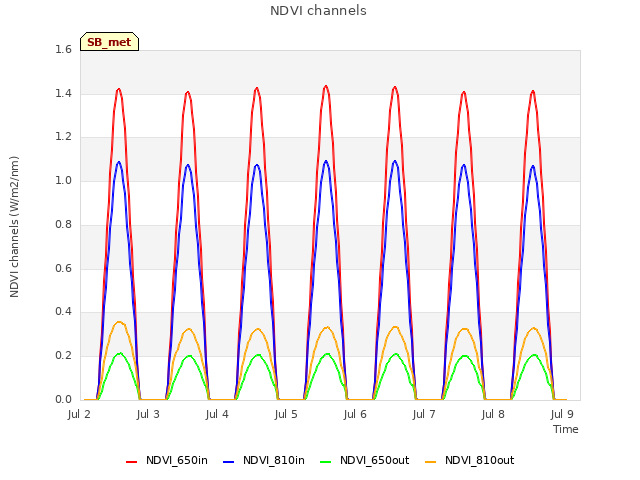Click the Jul 2 x-axis label
Viewport: 640px width, 480px height.
coord(79,414)
